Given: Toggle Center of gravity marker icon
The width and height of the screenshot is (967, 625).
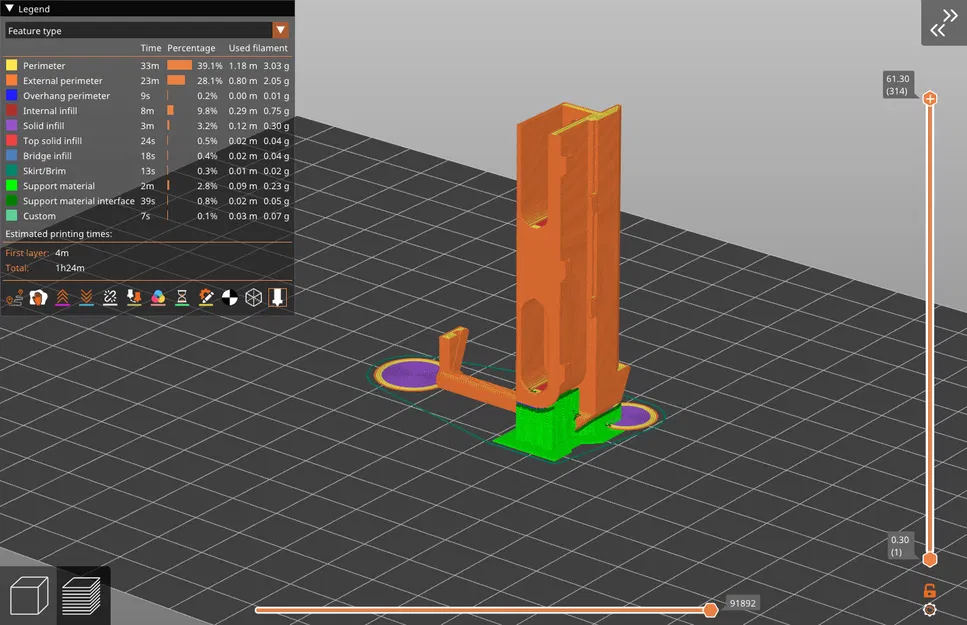Looking at the screenshot, I should 229,298.
